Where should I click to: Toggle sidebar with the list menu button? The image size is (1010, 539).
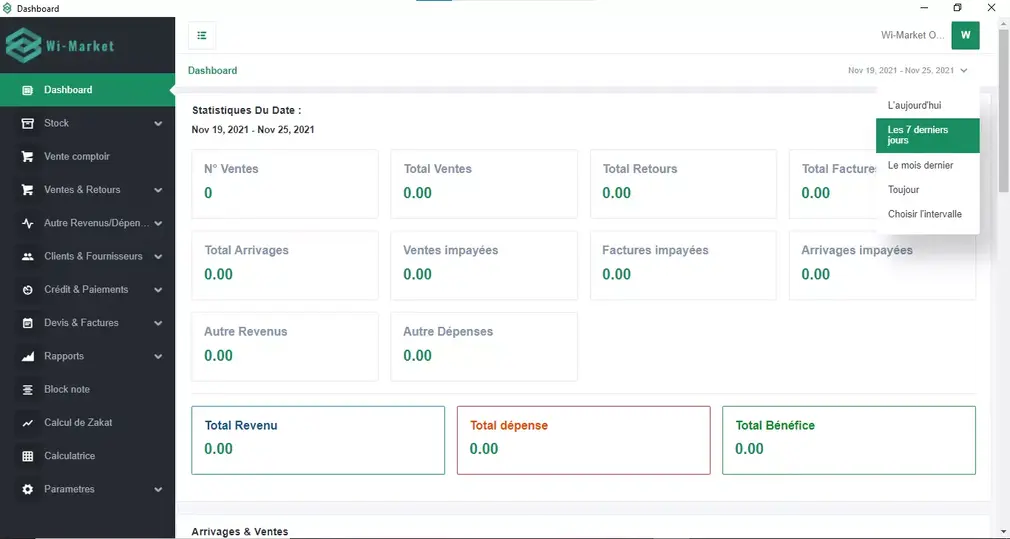[x=202, y=36]
